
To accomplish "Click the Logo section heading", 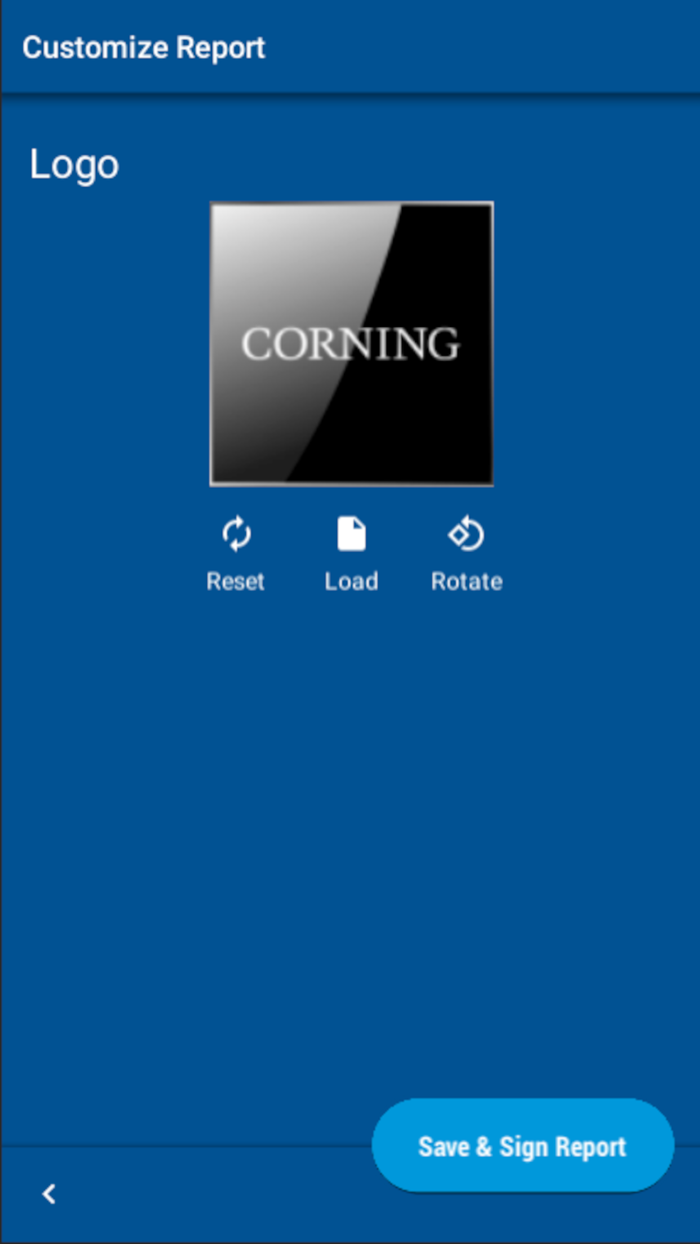I will (x=74, y=164).
